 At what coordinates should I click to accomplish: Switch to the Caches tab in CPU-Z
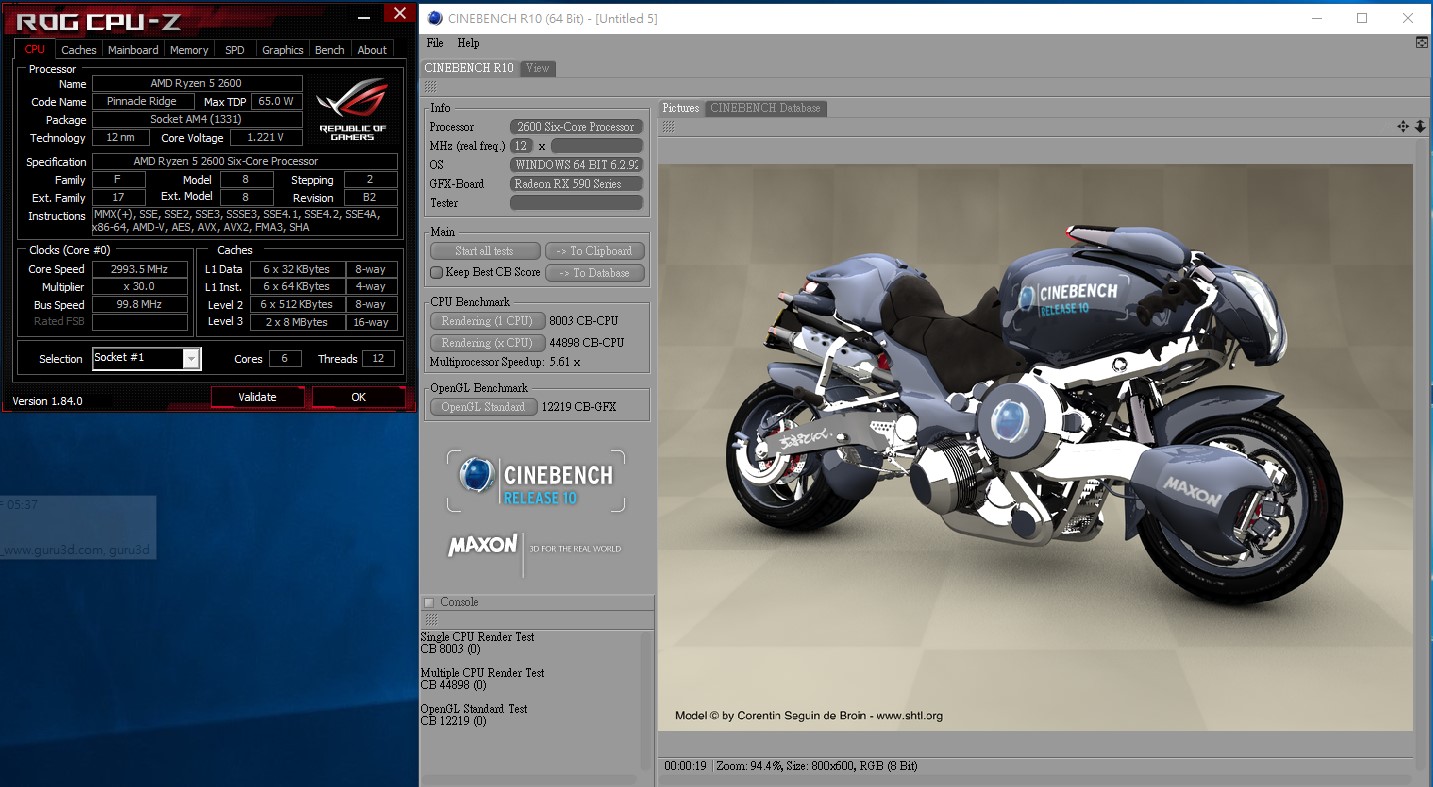pos(78,50)
